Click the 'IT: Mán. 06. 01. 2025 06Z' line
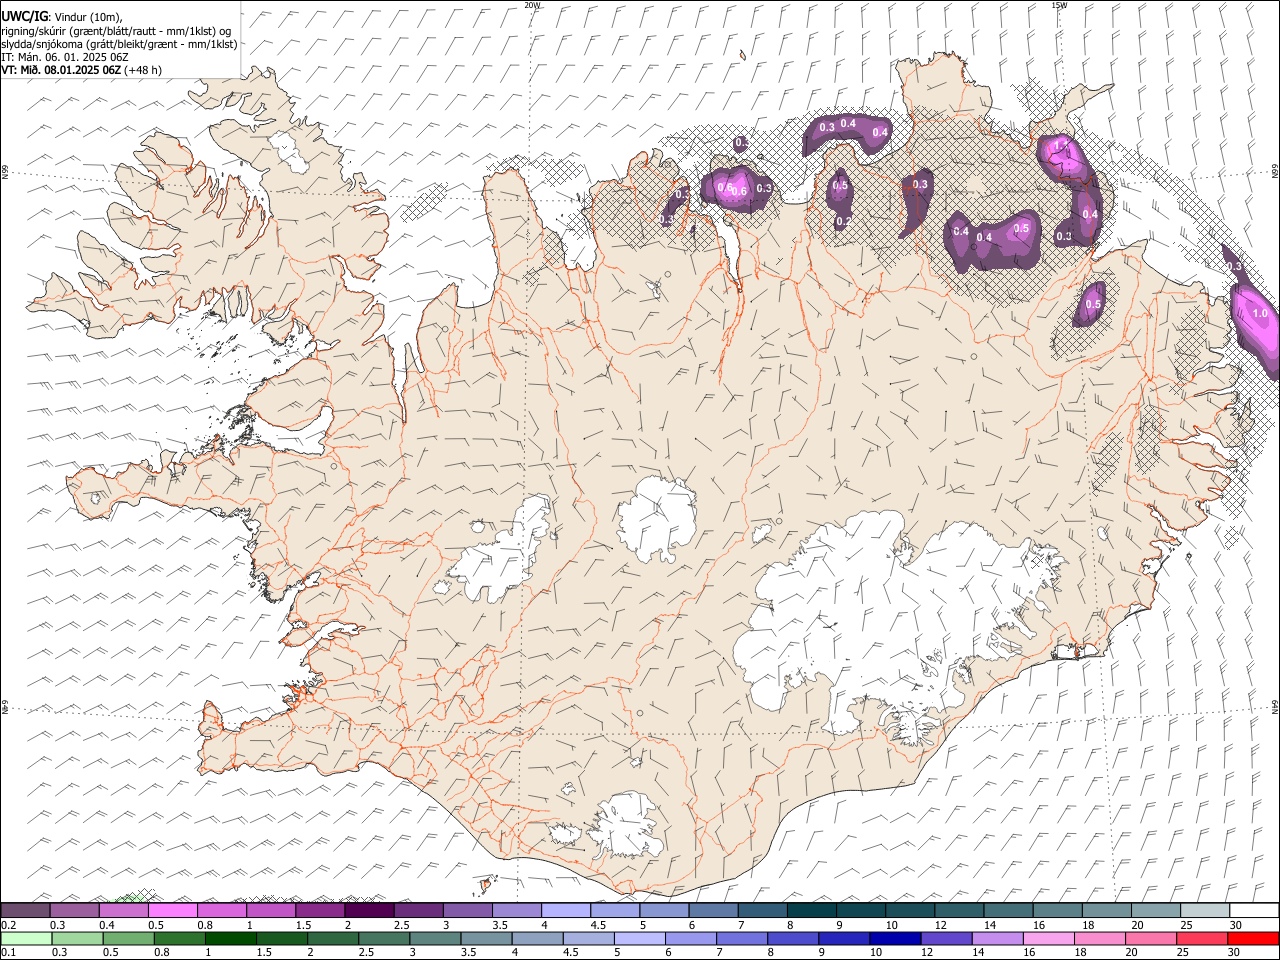This screenshot has width=1280, height=960. pyautogui.click(x=65, y=57)
